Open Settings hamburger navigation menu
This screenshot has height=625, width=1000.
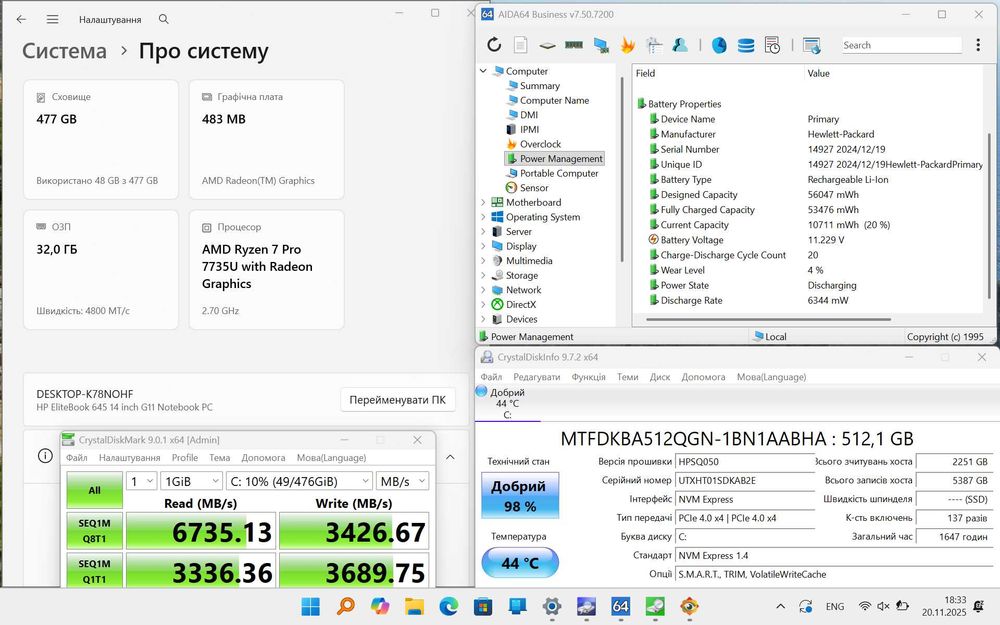[x=52, y=19]
